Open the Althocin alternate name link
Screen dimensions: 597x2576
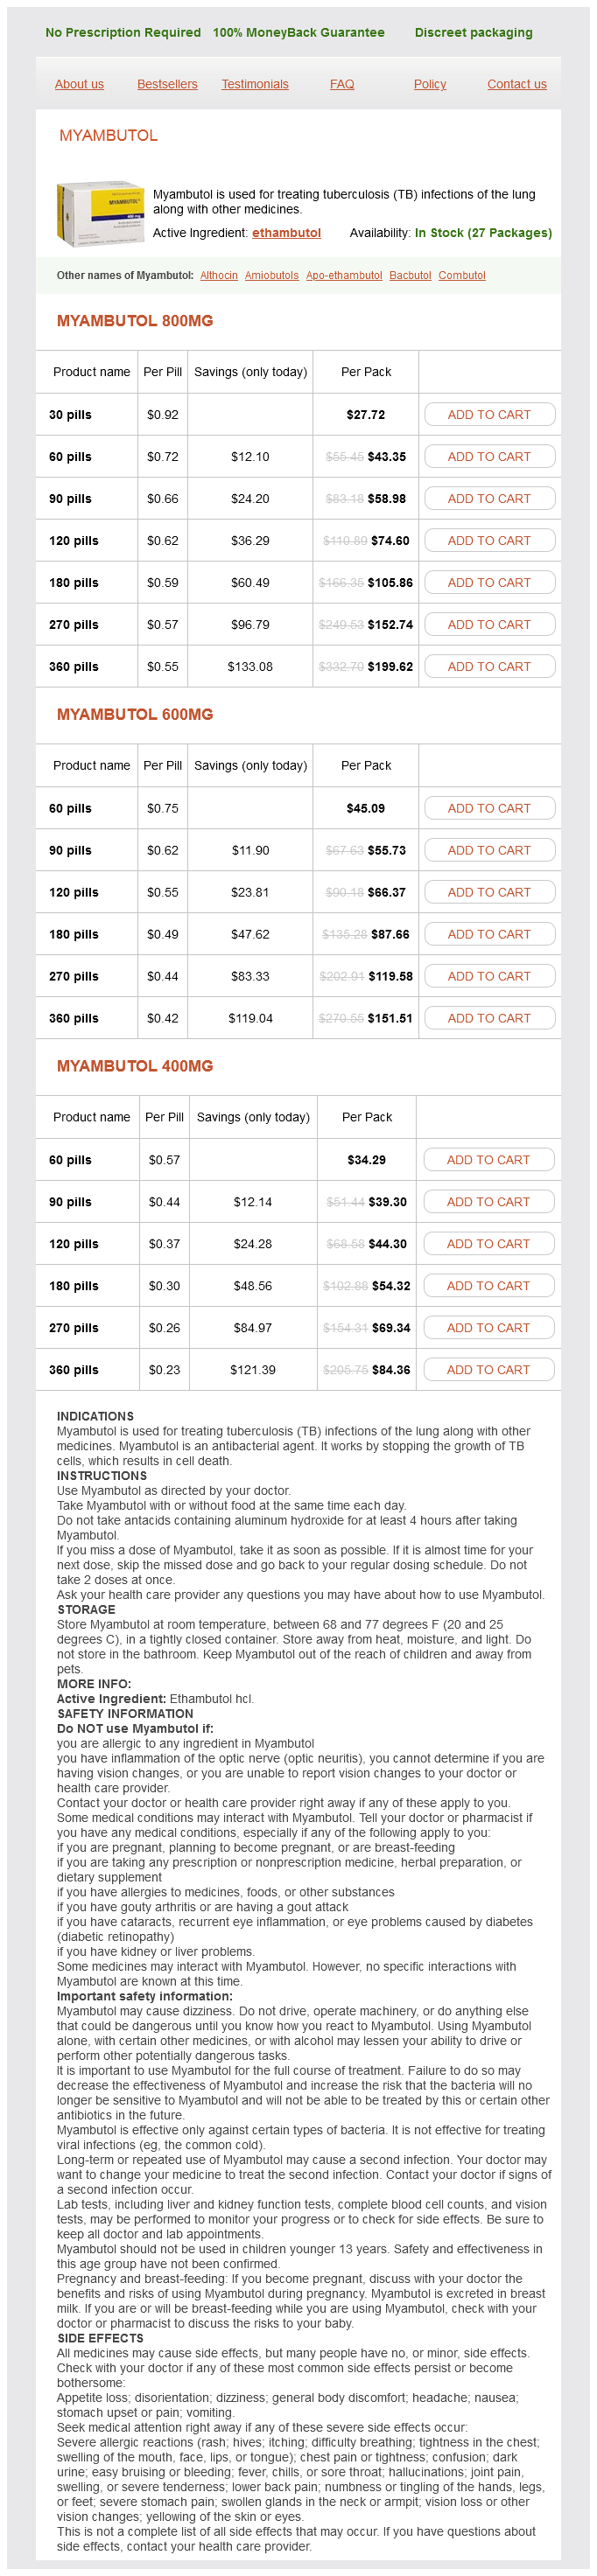pos(219,275)
